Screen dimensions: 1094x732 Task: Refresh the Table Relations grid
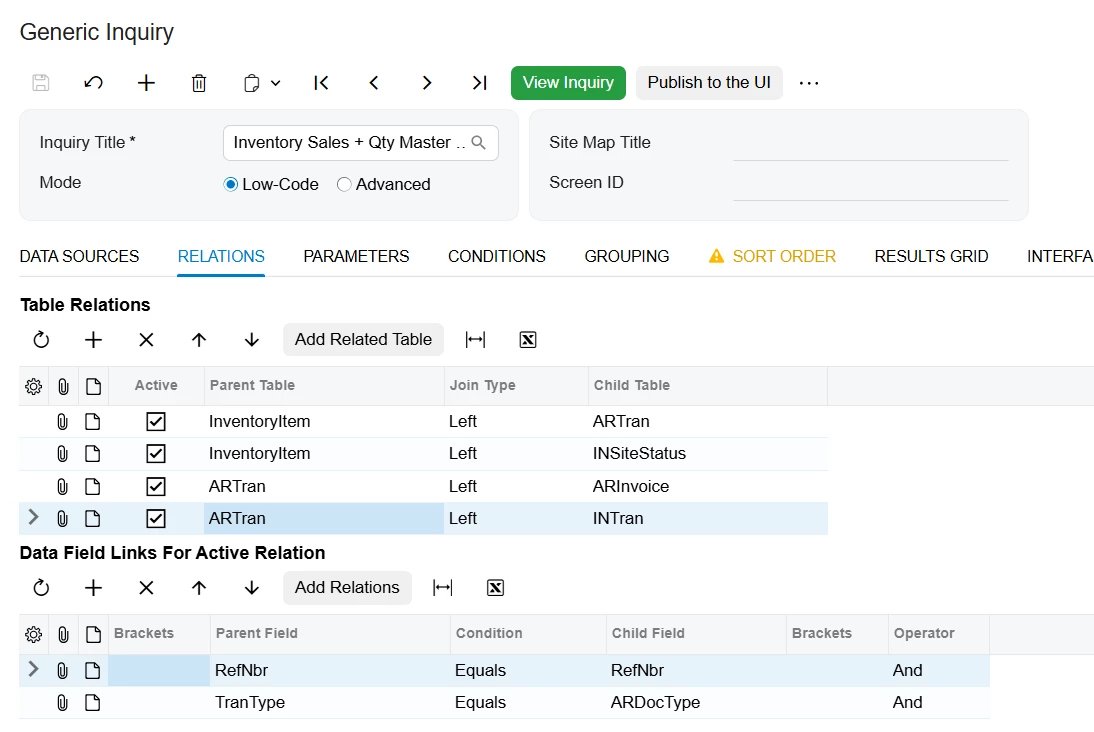41,340
